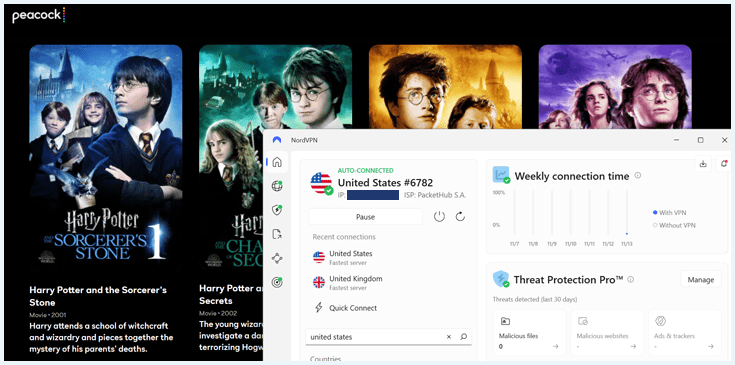The width and height of the screenshot is (735, 365).
Task: Open the fourth Harry Potter poster (purple)
Action: point(615,87)
